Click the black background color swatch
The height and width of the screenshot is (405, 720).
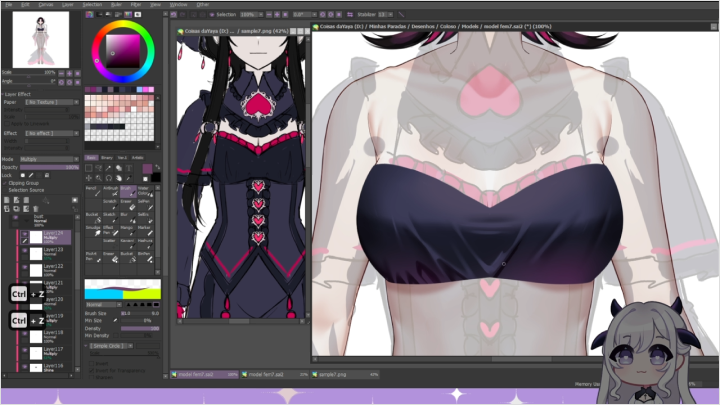pyautogui.click(x=156, y=177)
